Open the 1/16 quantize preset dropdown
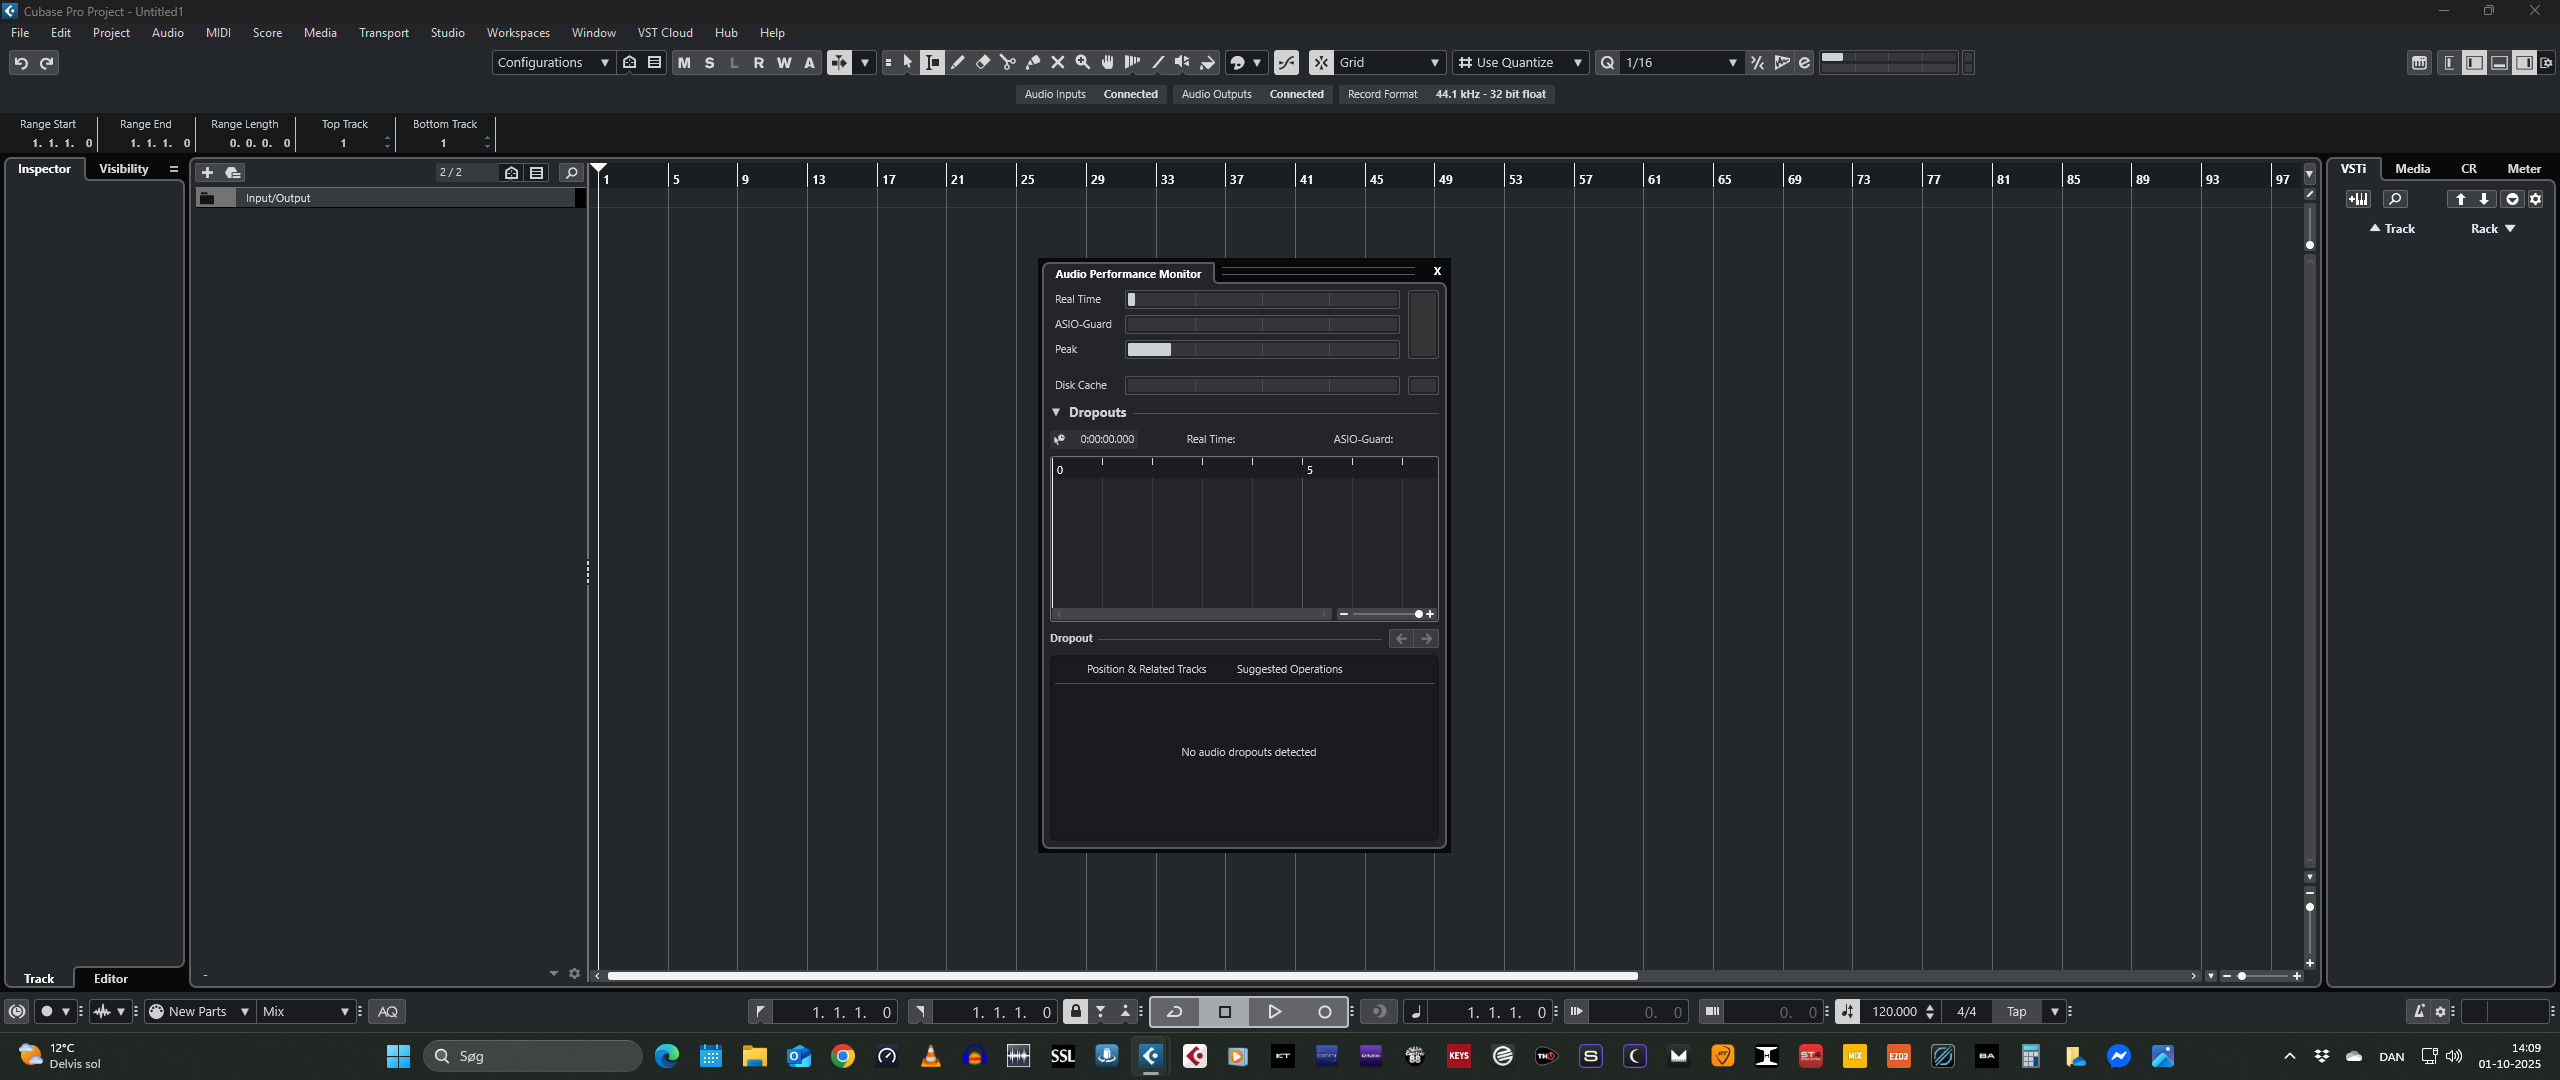 pos(1680,62)
